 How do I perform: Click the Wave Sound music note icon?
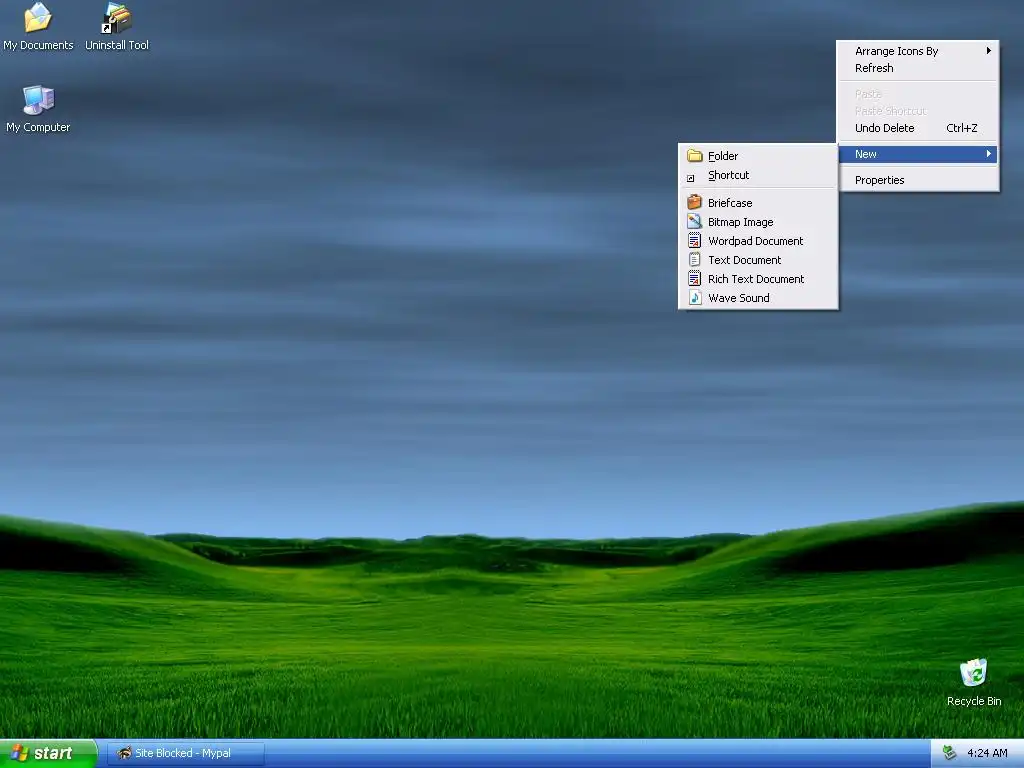click(695, 298)
